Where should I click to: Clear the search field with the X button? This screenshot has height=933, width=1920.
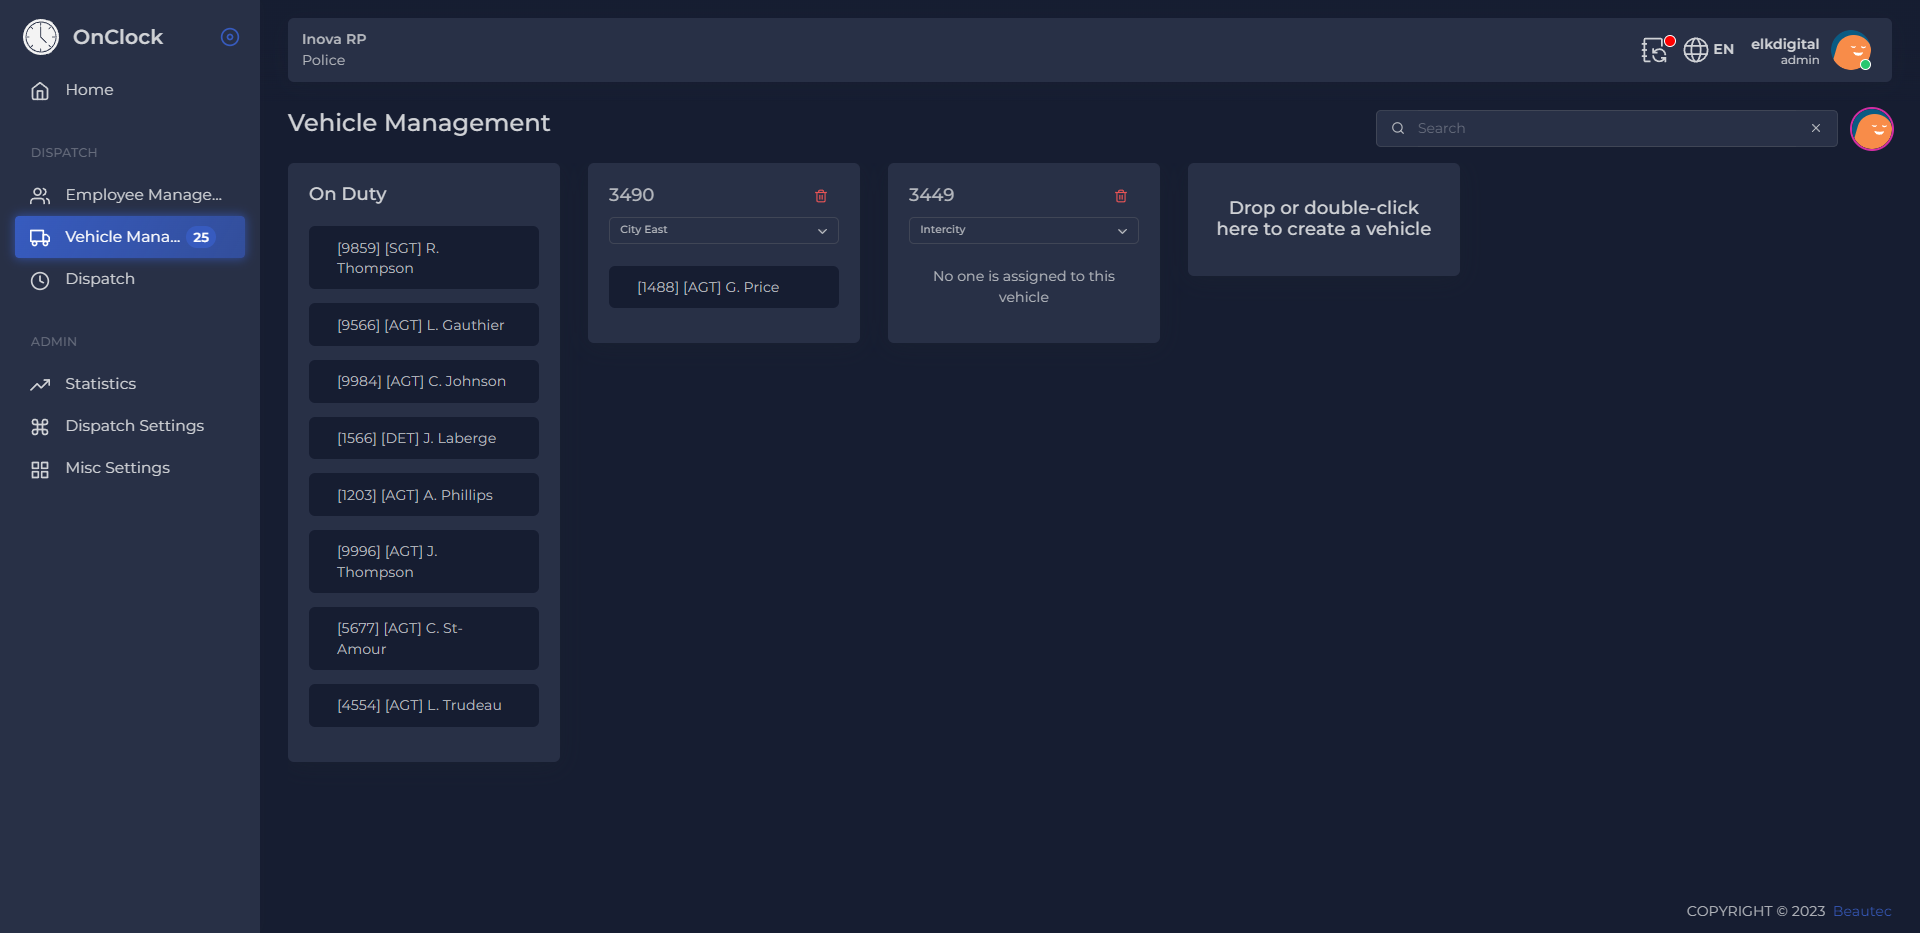(x=1815, y=128)
